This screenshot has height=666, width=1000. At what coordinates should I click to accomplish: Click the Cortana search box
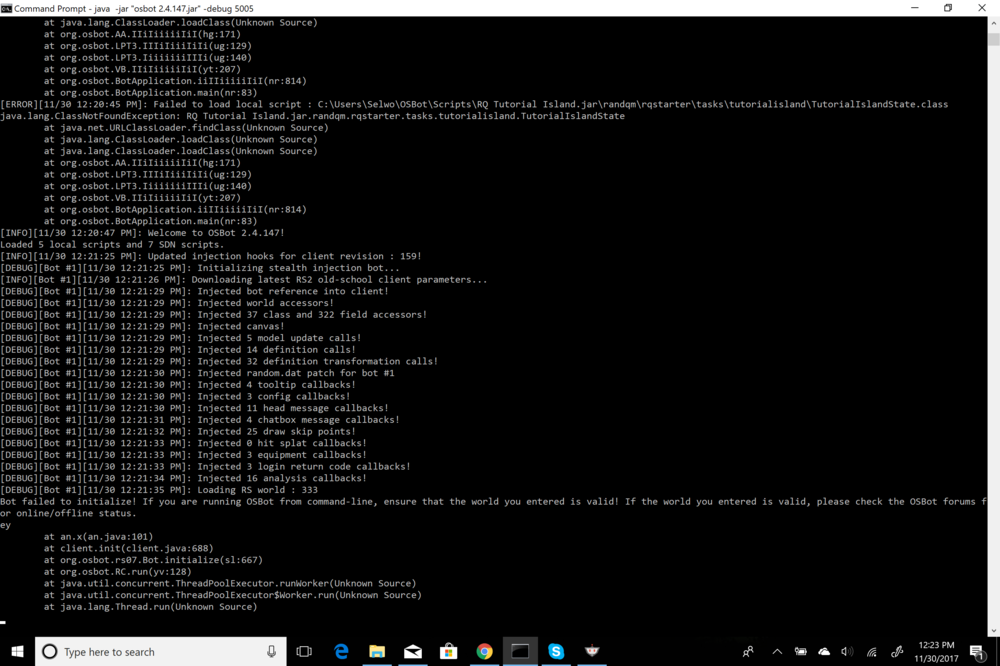[161, 651]
